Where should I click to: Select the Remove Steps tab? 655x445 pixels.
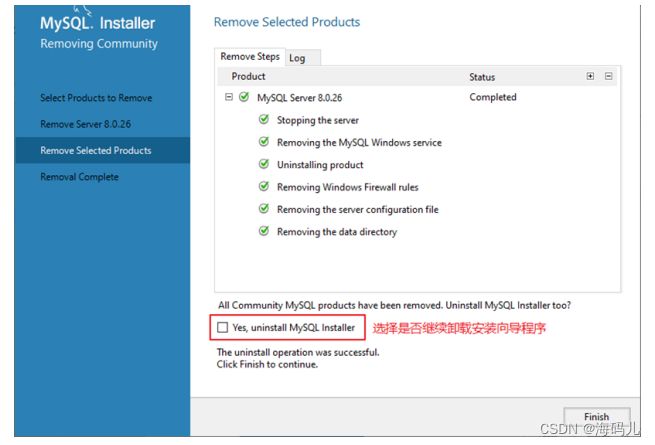(x=250, y=56)
